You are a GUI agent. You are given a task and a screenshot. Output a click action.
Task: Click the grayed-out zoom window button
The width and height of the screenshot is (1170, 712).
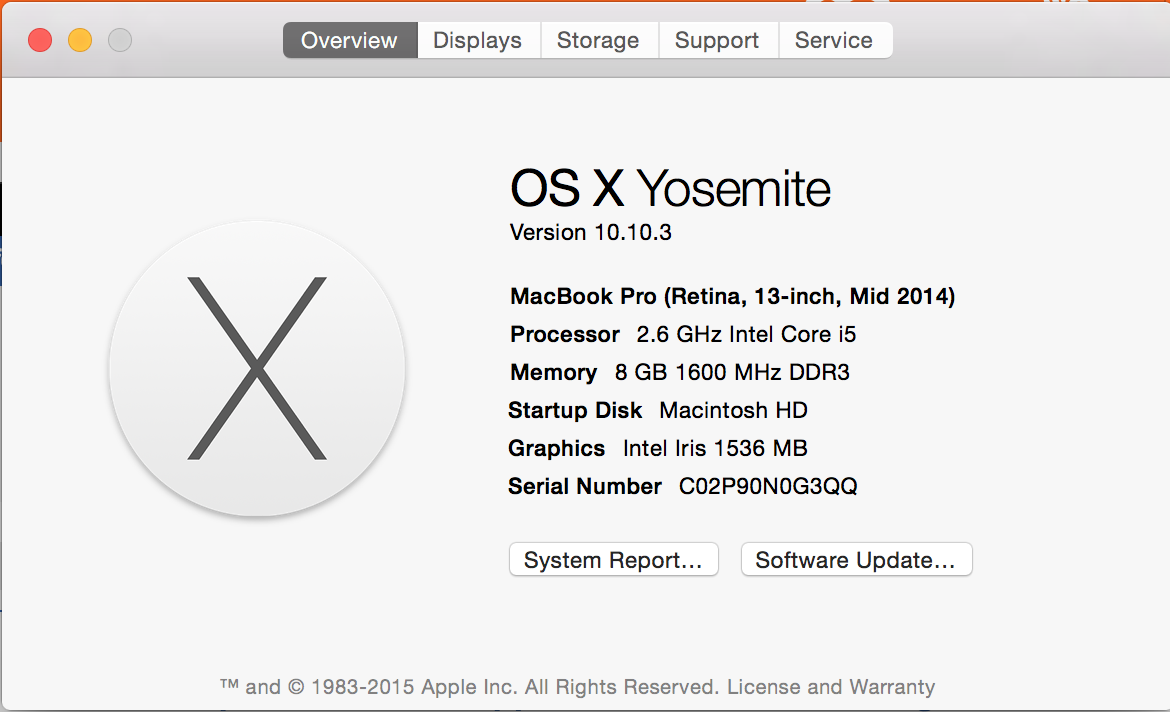point(120,41)
